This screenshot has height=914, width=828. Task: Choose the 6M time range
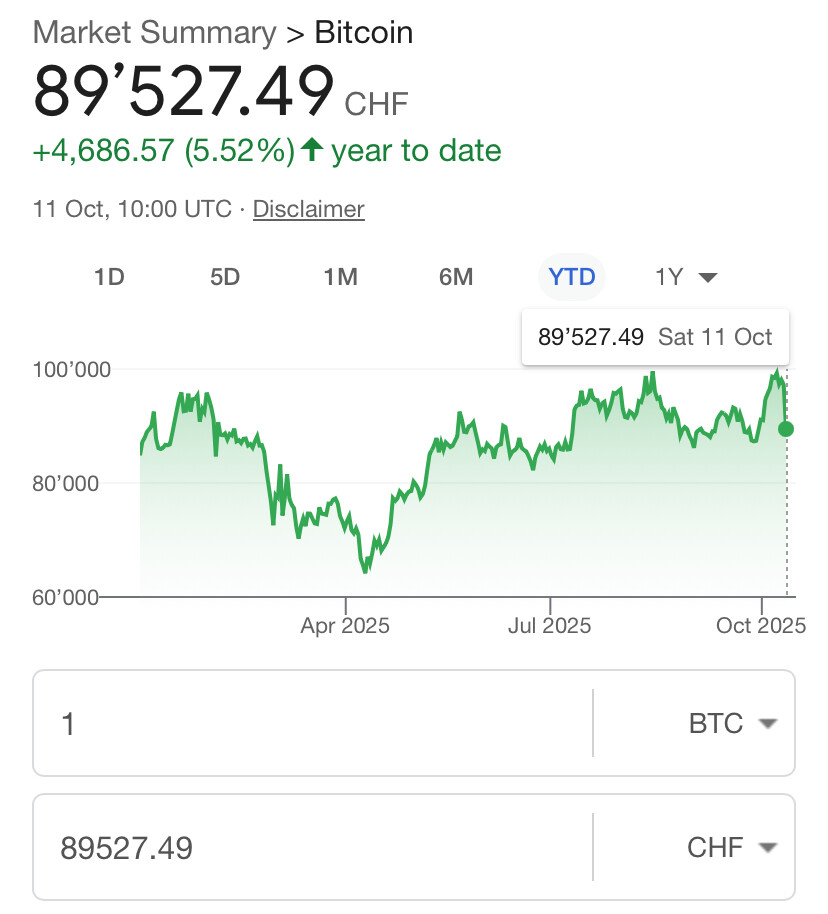point(456,277)
